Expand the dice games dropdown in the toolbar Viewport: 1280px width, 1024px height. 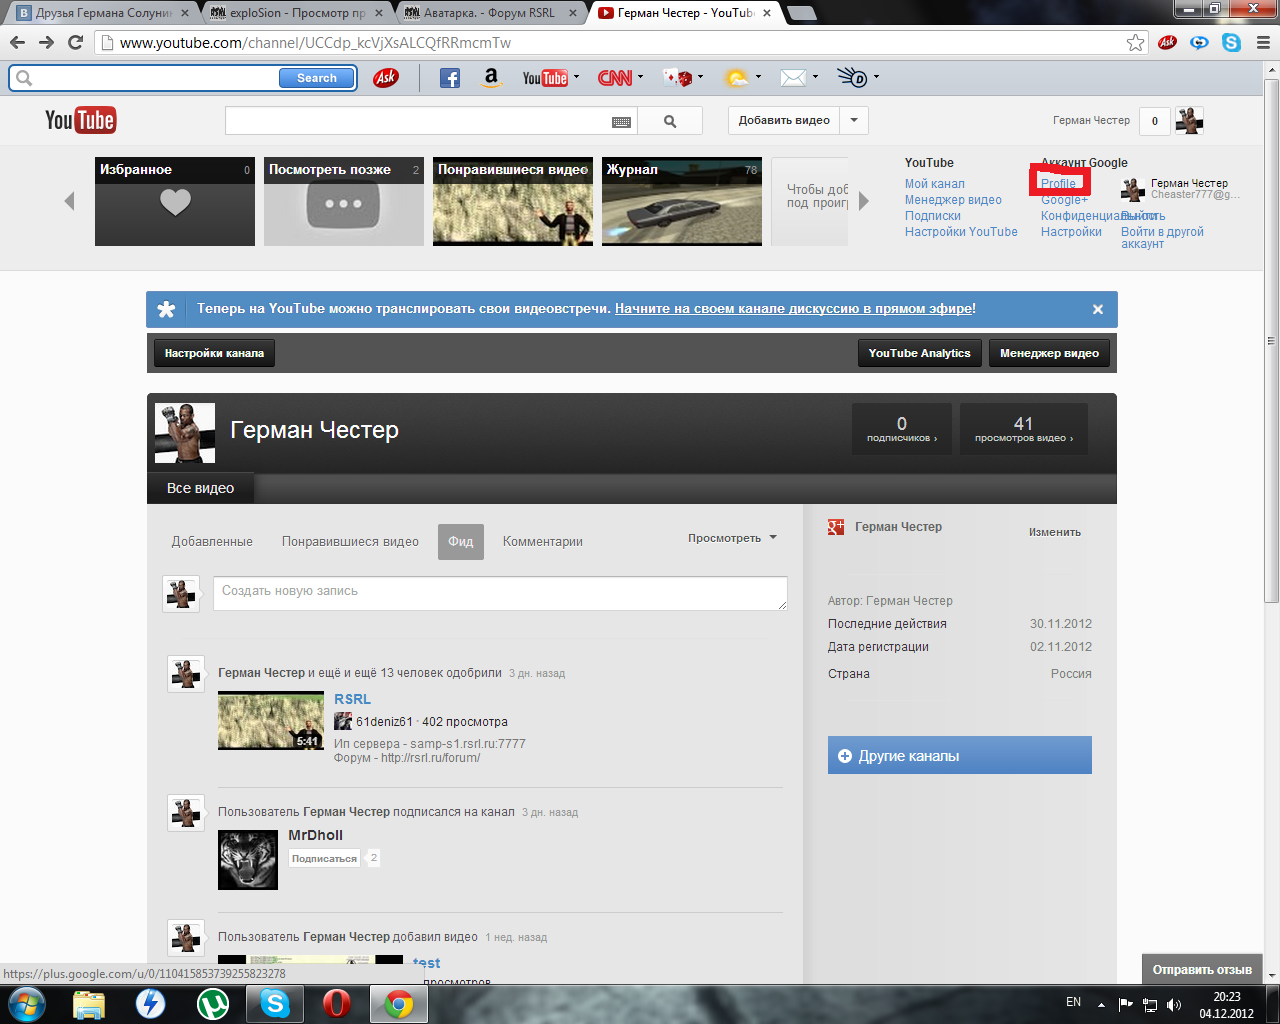[x=700, y=77]
